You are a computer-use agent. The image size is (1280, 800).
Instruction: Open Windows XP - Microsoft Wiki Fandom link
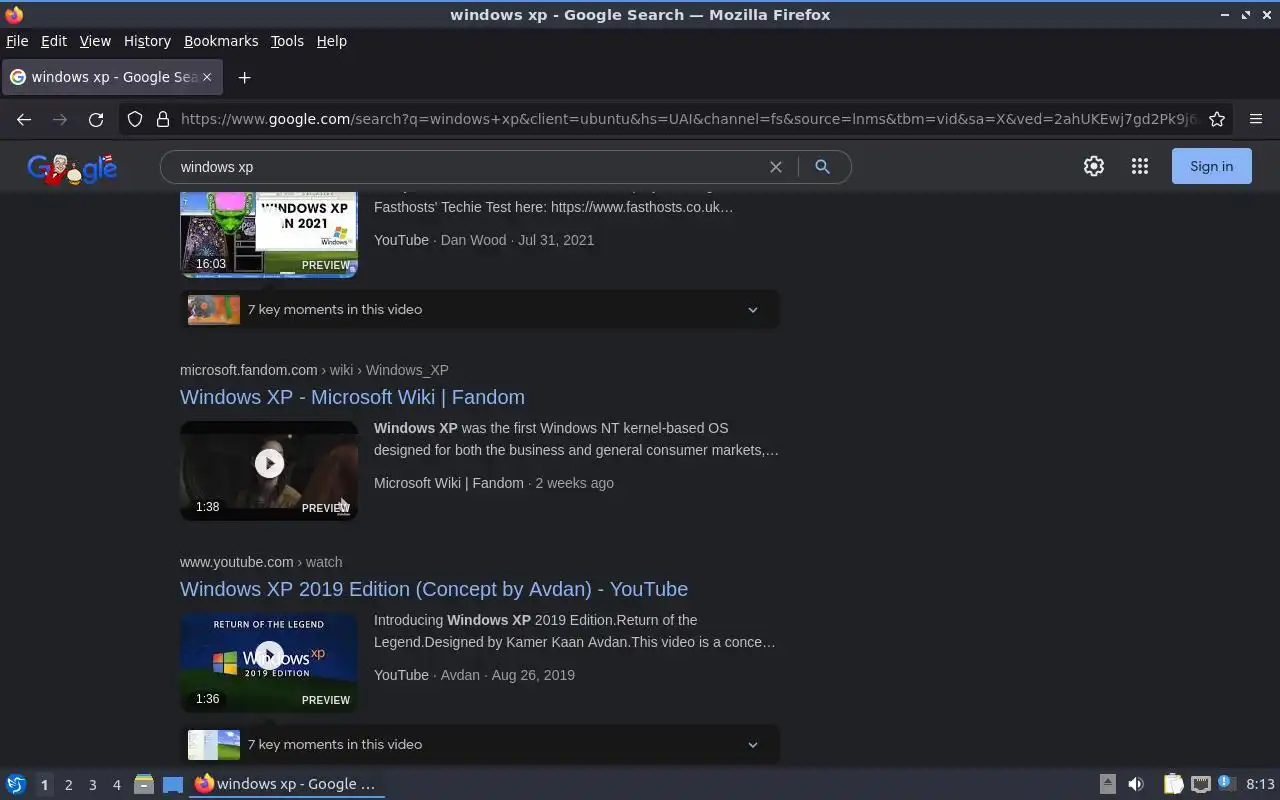pyautogui.click(x=352, y=397)
